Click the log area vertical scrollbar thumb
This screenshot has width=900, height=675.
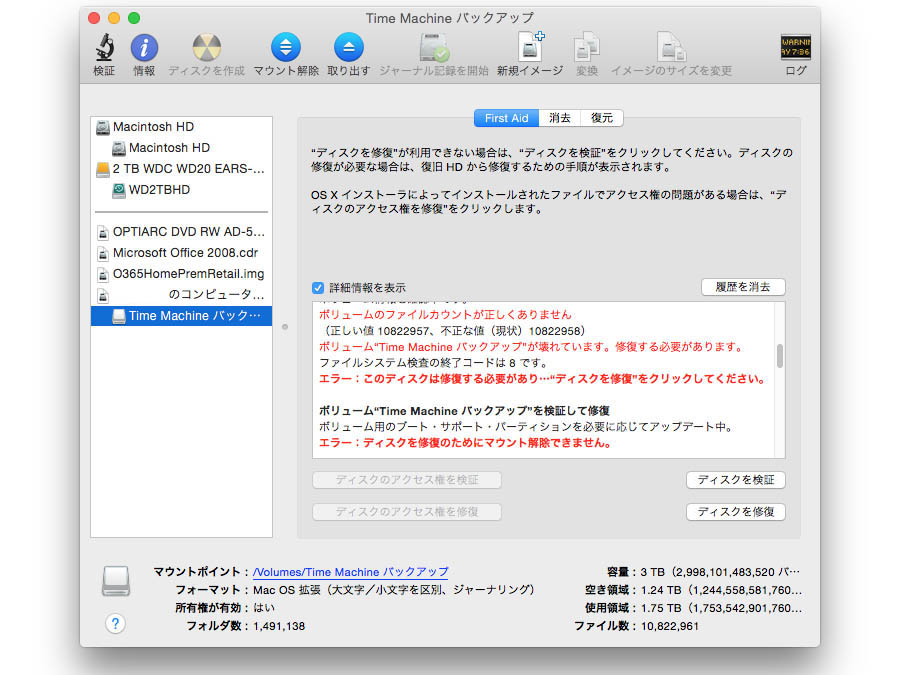click(779, 356)
